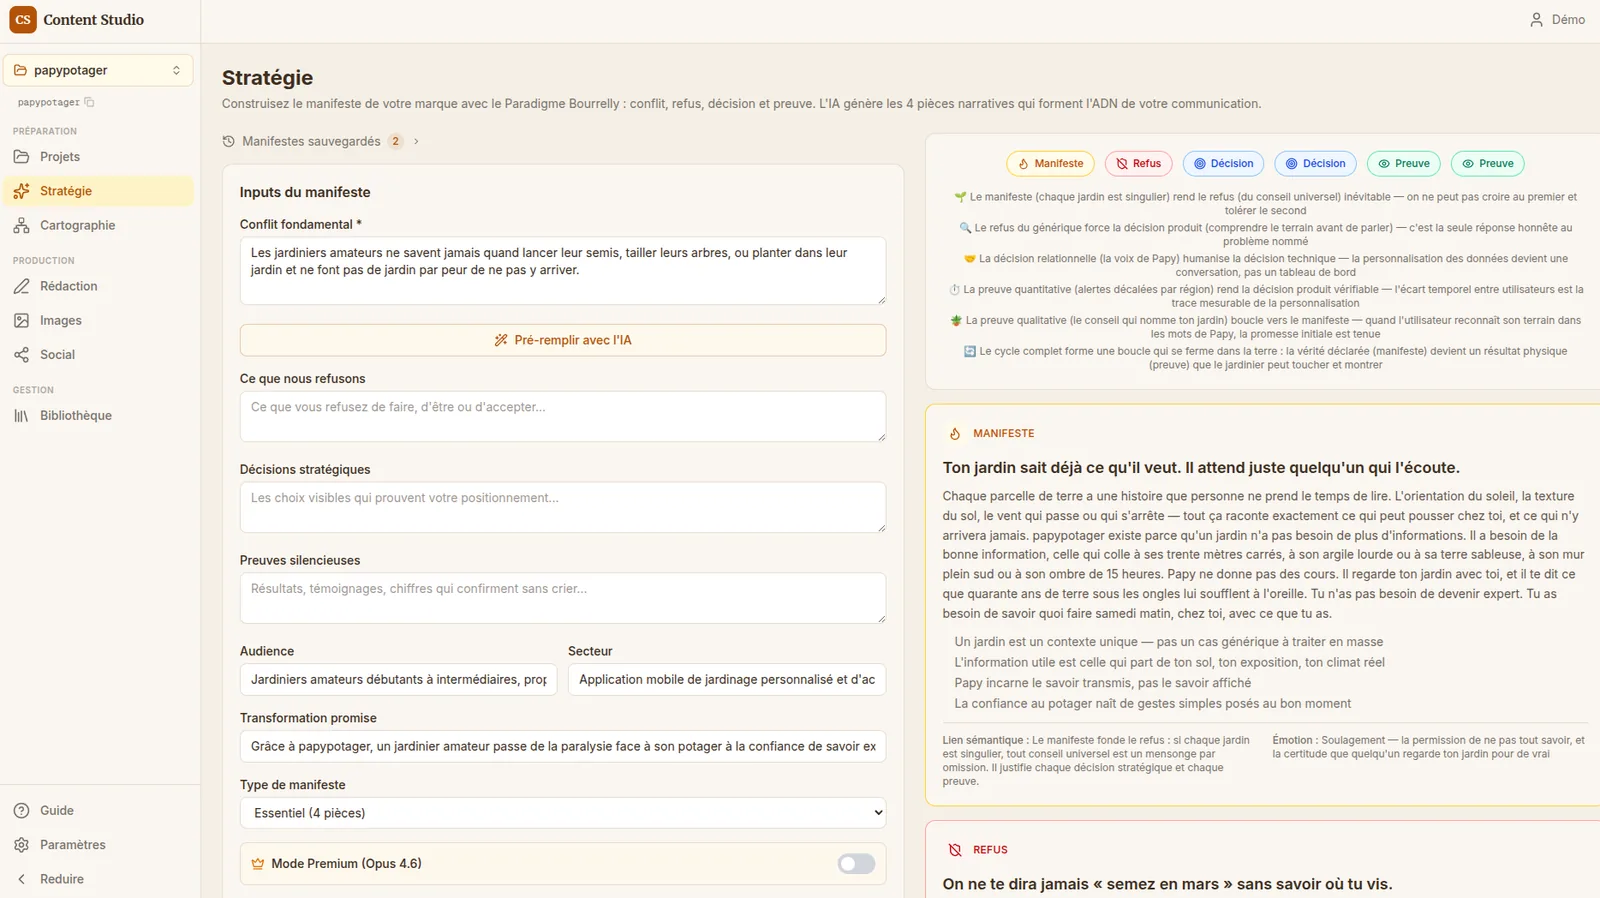Select the second Décision pill
The height and width of the screenshot is (898, 1600).
(1315, 164)
